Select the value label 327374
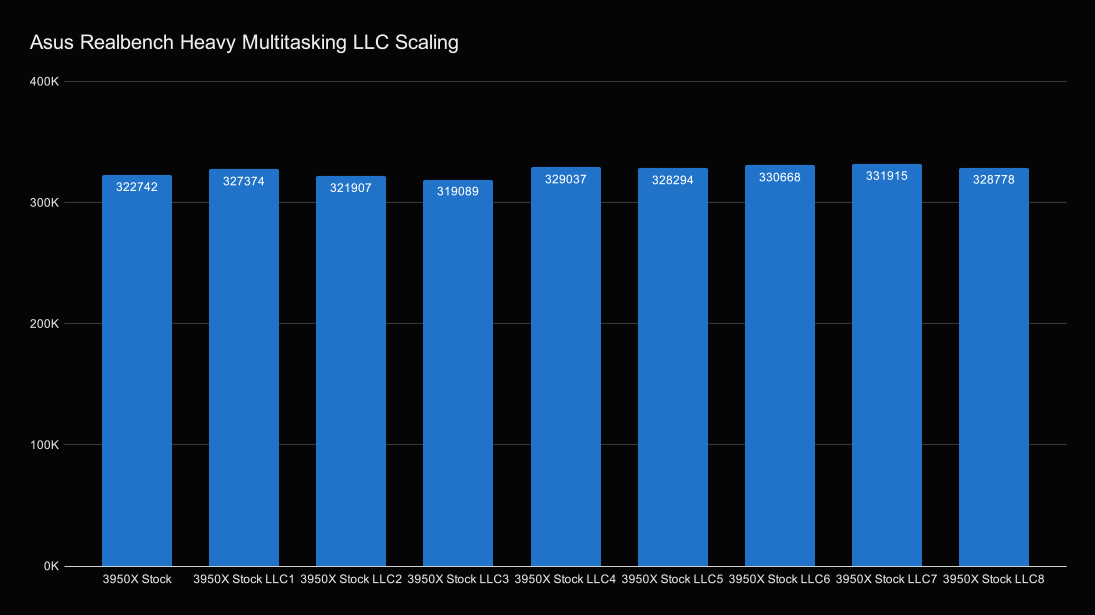Screen dimensions: 1095x615 click(x=244, y=181)
